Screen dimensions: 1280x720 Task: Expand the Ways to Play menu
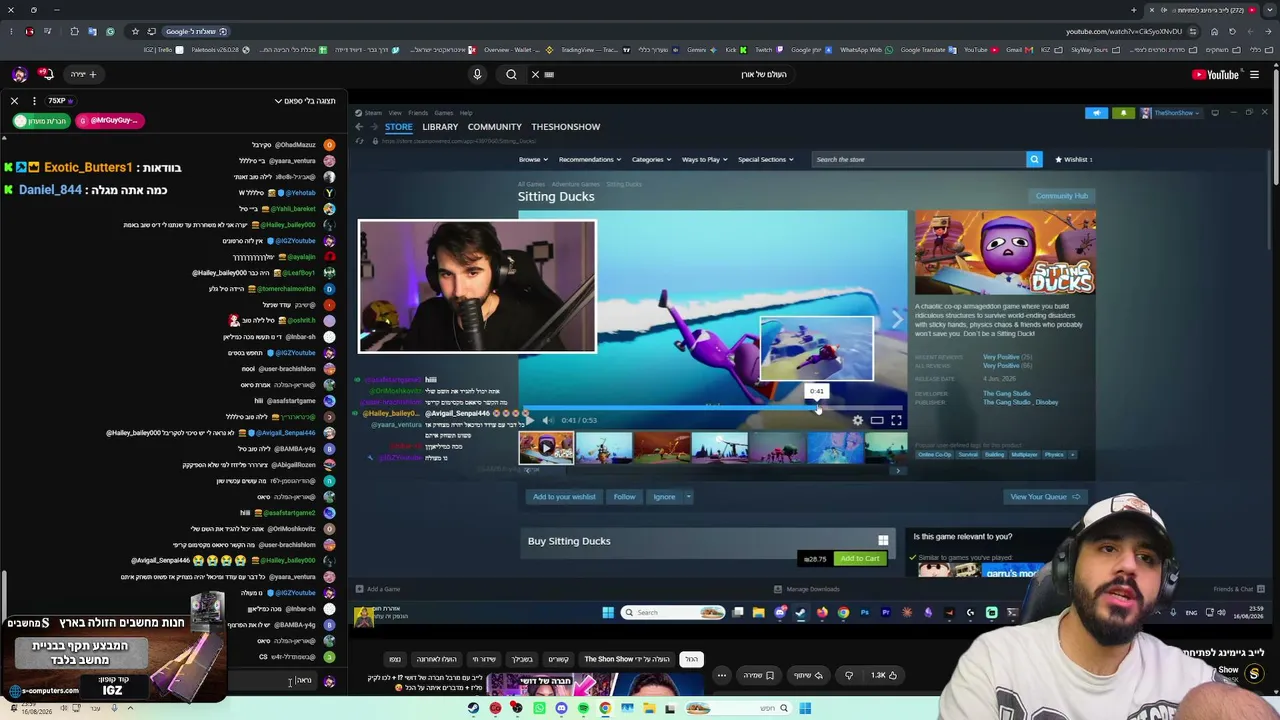pos(704,159)
